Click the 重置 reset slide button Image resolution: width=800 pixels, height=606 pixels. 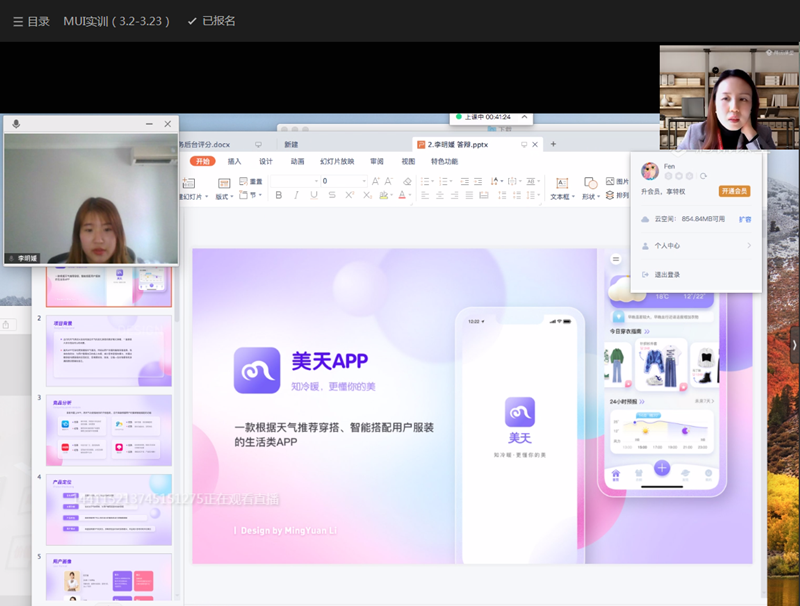tap(251, 181)
